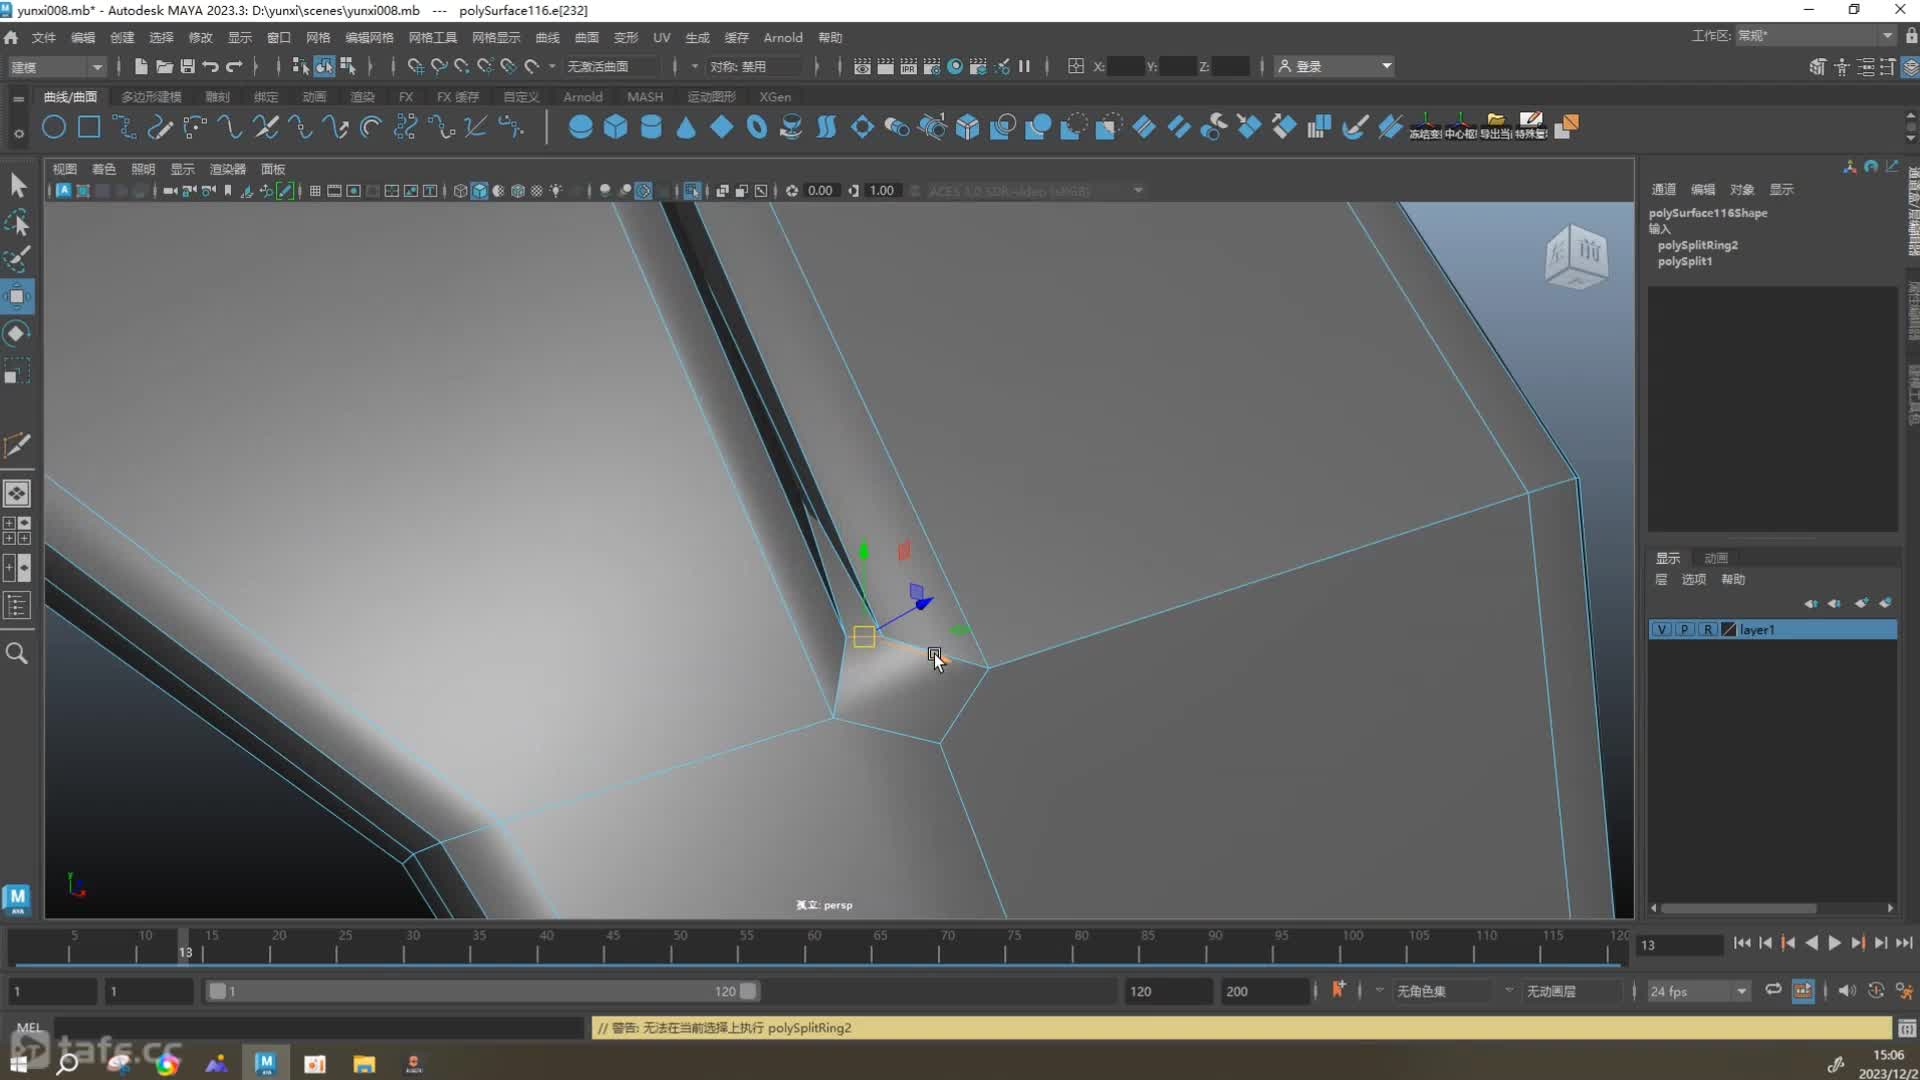1920x1080 pixels.
Task: Open the panel 着色 menu
Action: click(104, 169)
